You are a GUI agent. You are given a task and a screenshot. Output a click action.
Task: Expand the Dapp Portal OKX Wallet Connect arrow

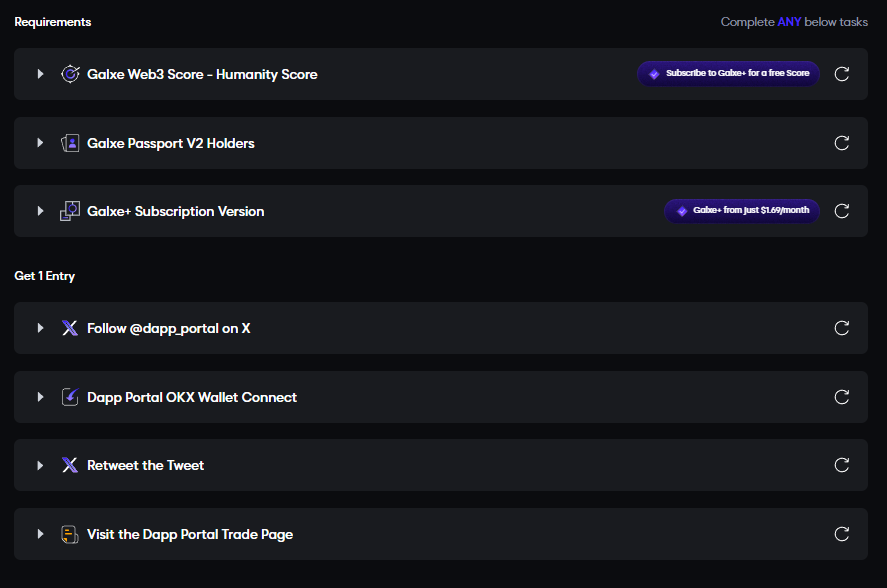pyautogui.click(x=40, y=397)
